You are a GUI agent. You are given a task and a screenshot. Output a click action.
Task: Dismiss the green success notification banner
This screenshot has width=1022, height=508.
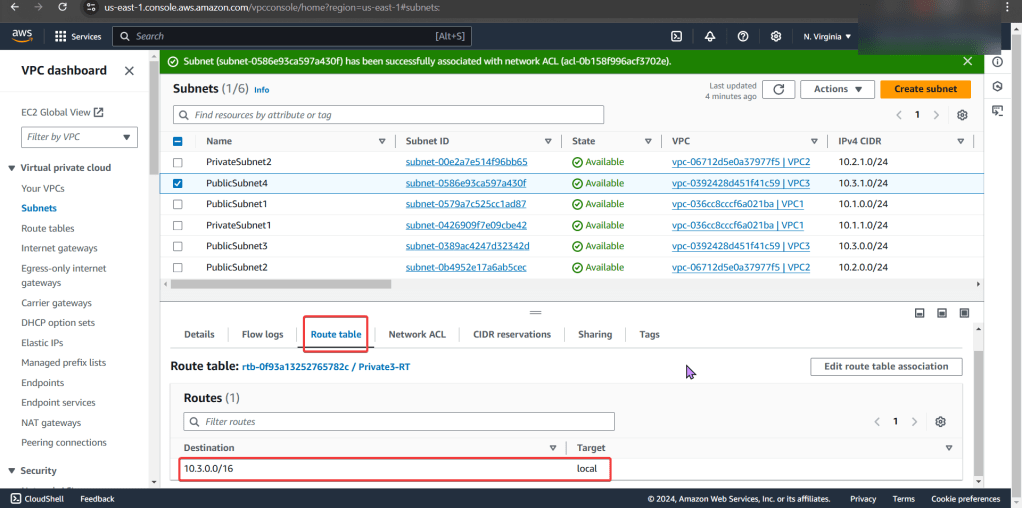coord(967,61)
